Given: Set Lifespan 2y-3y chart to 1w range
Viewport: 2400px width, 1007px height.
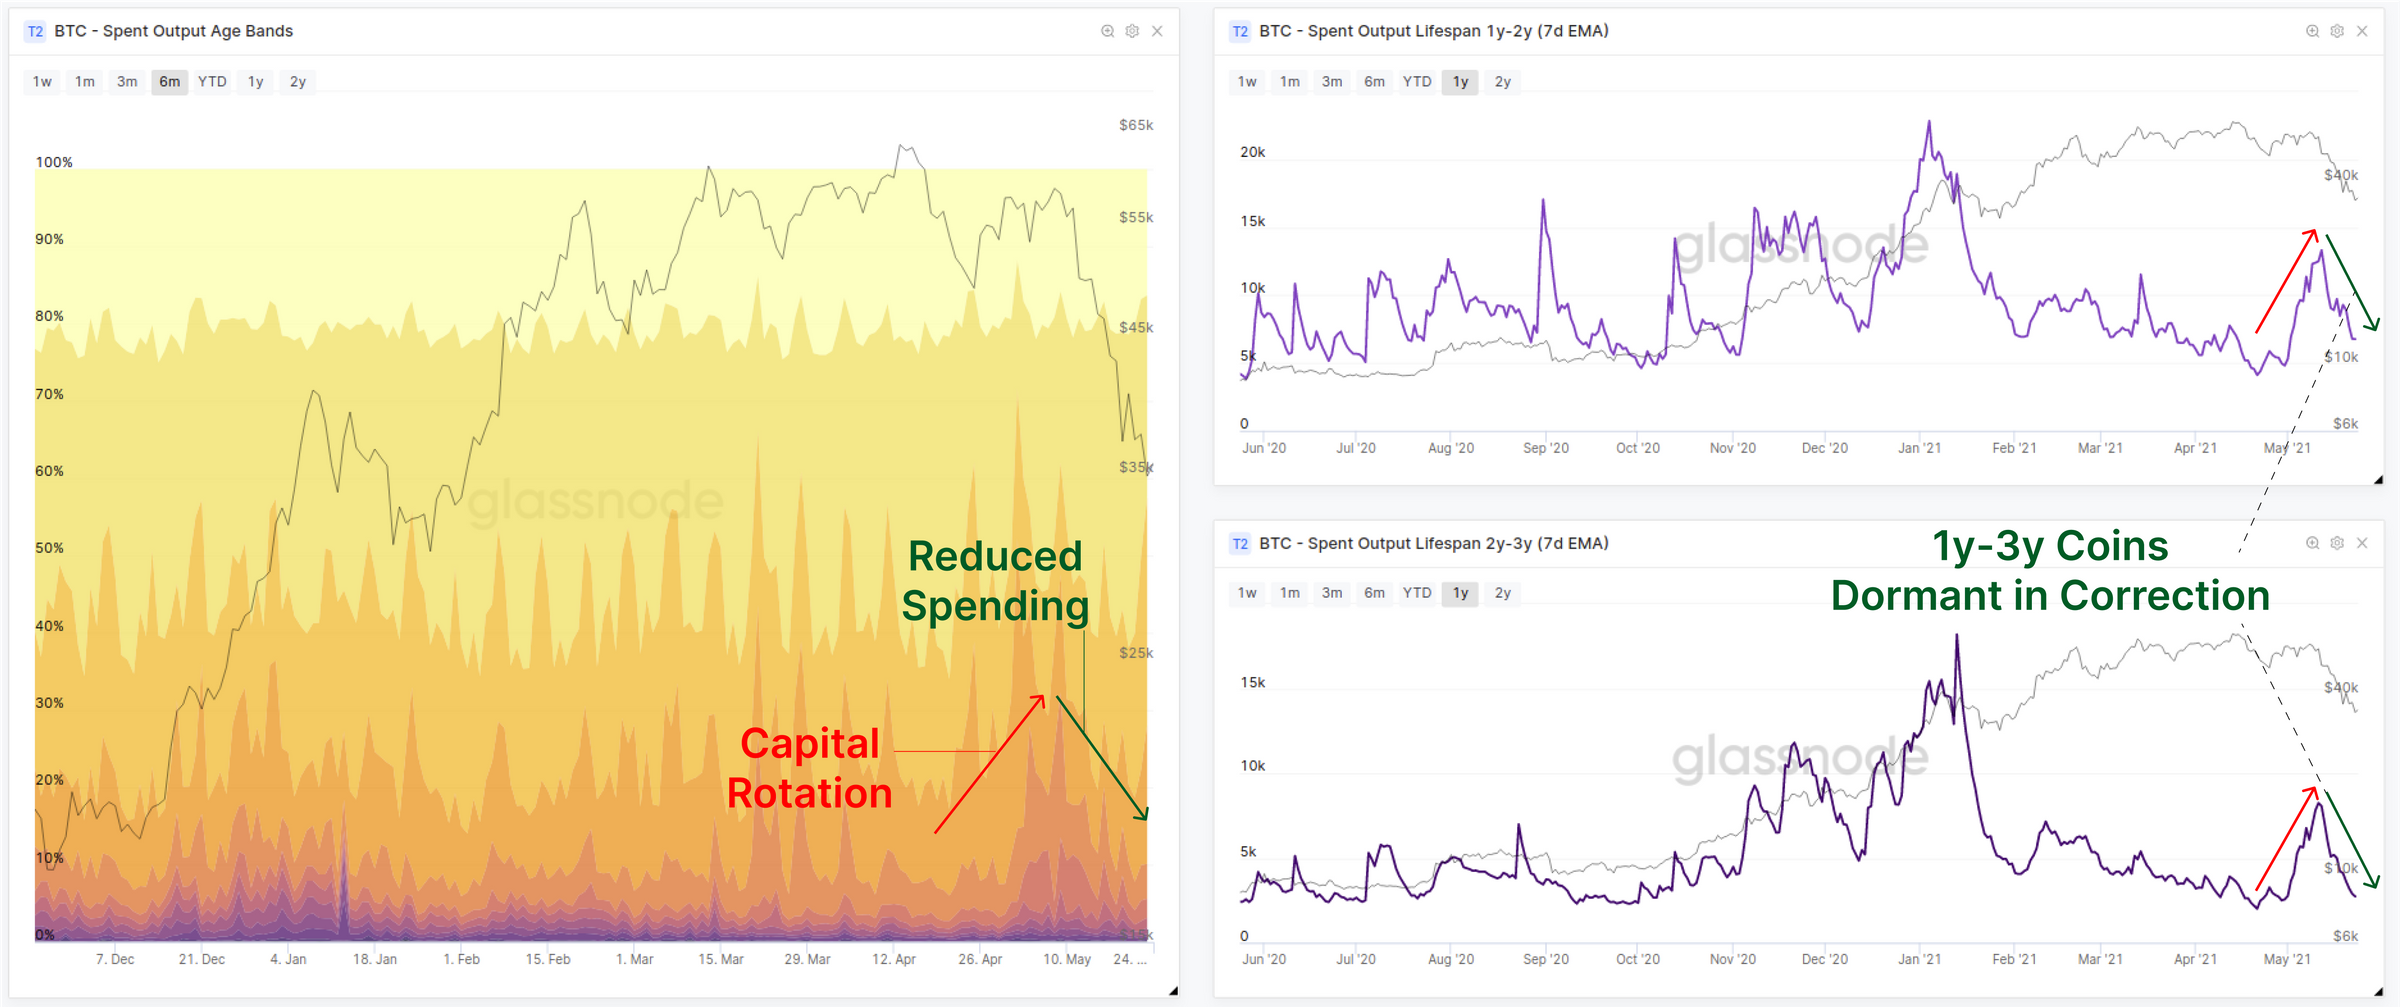Looking at the screenshot, I should coord(1247,593).
